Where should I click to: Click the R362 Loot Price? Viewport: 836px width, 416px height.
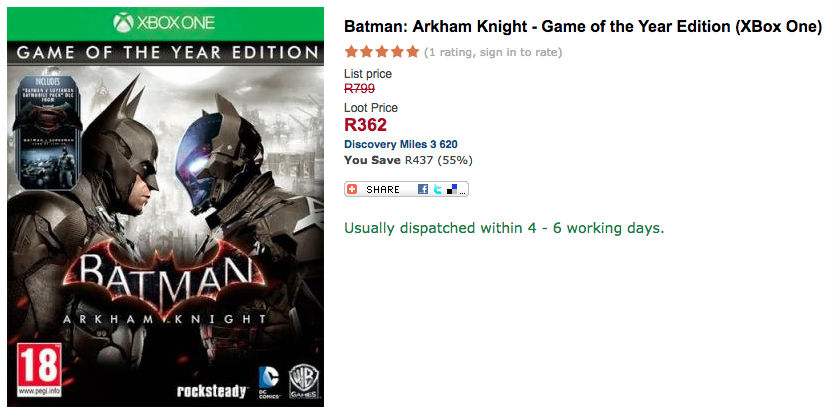click(365, 125)
